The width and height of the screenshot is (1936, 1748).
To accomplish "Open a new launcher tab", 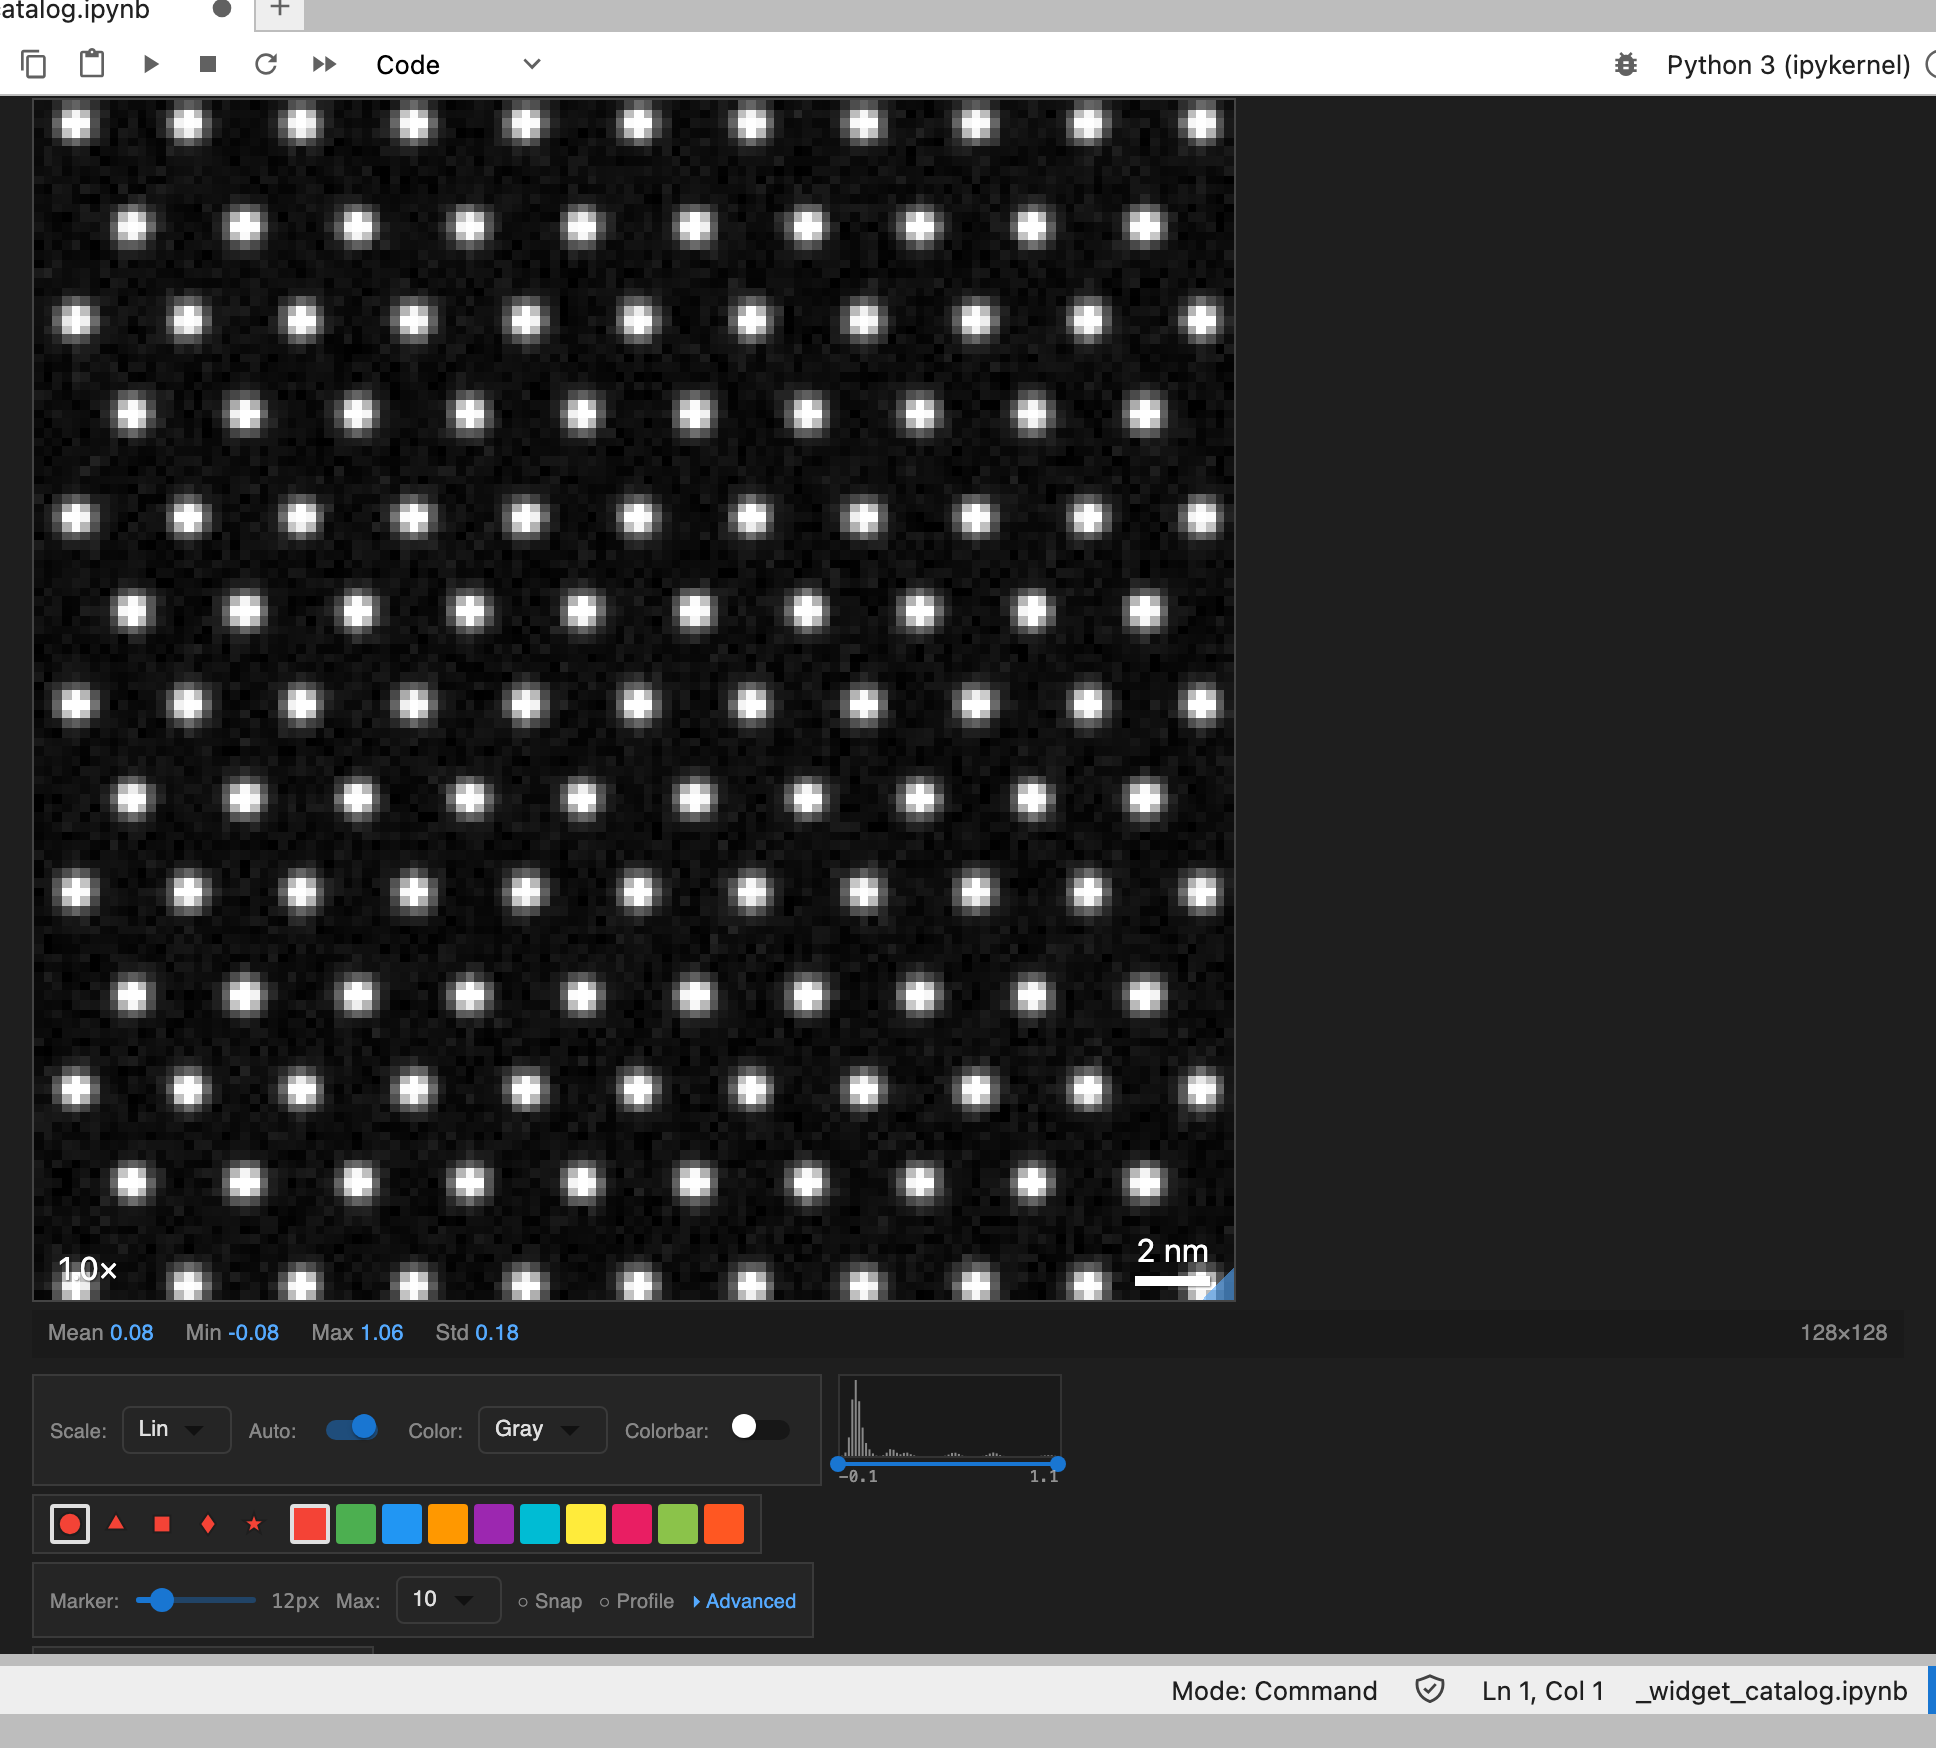I will point(280,10).
